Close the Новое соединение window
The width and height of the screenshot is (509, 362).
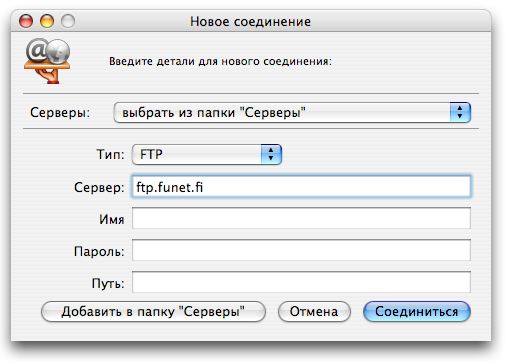26,21
